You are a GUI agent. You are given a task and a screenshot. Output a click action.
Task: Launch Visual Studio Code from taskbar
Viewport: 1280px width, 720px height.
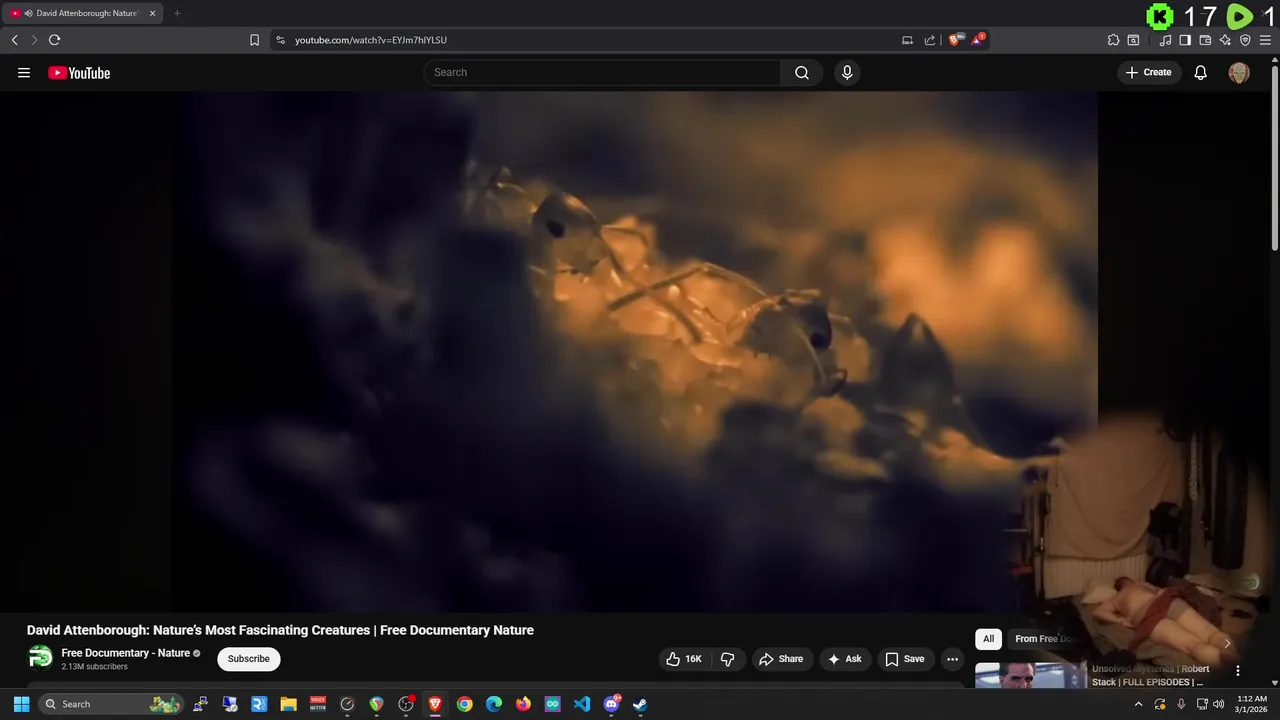tap(582, 704)
